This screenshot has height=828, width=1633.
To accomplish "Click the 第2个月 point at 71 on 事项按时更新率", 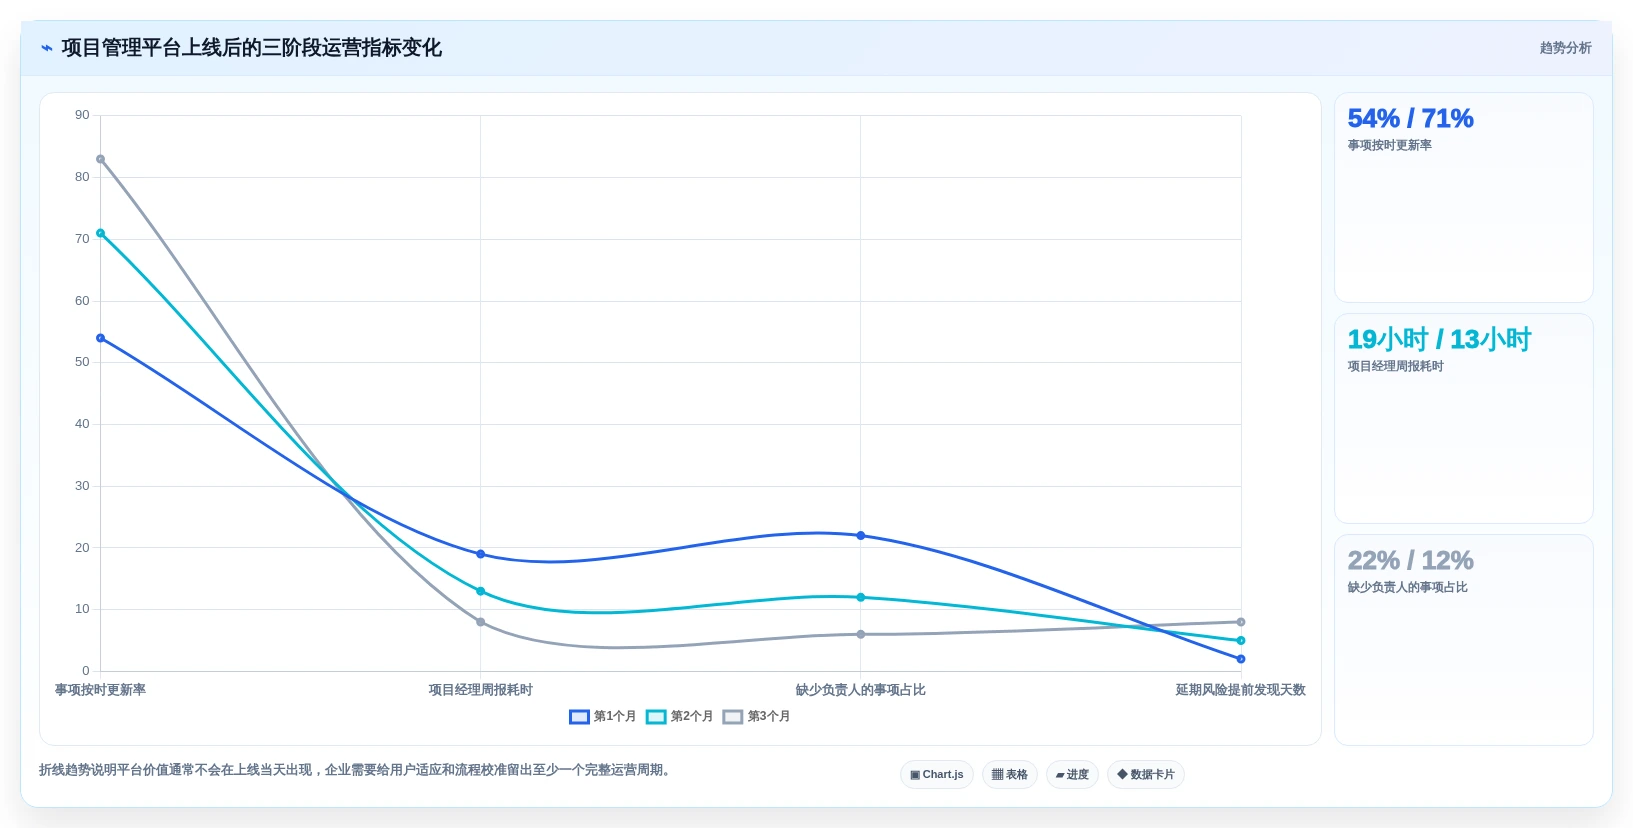I will 100,233.
